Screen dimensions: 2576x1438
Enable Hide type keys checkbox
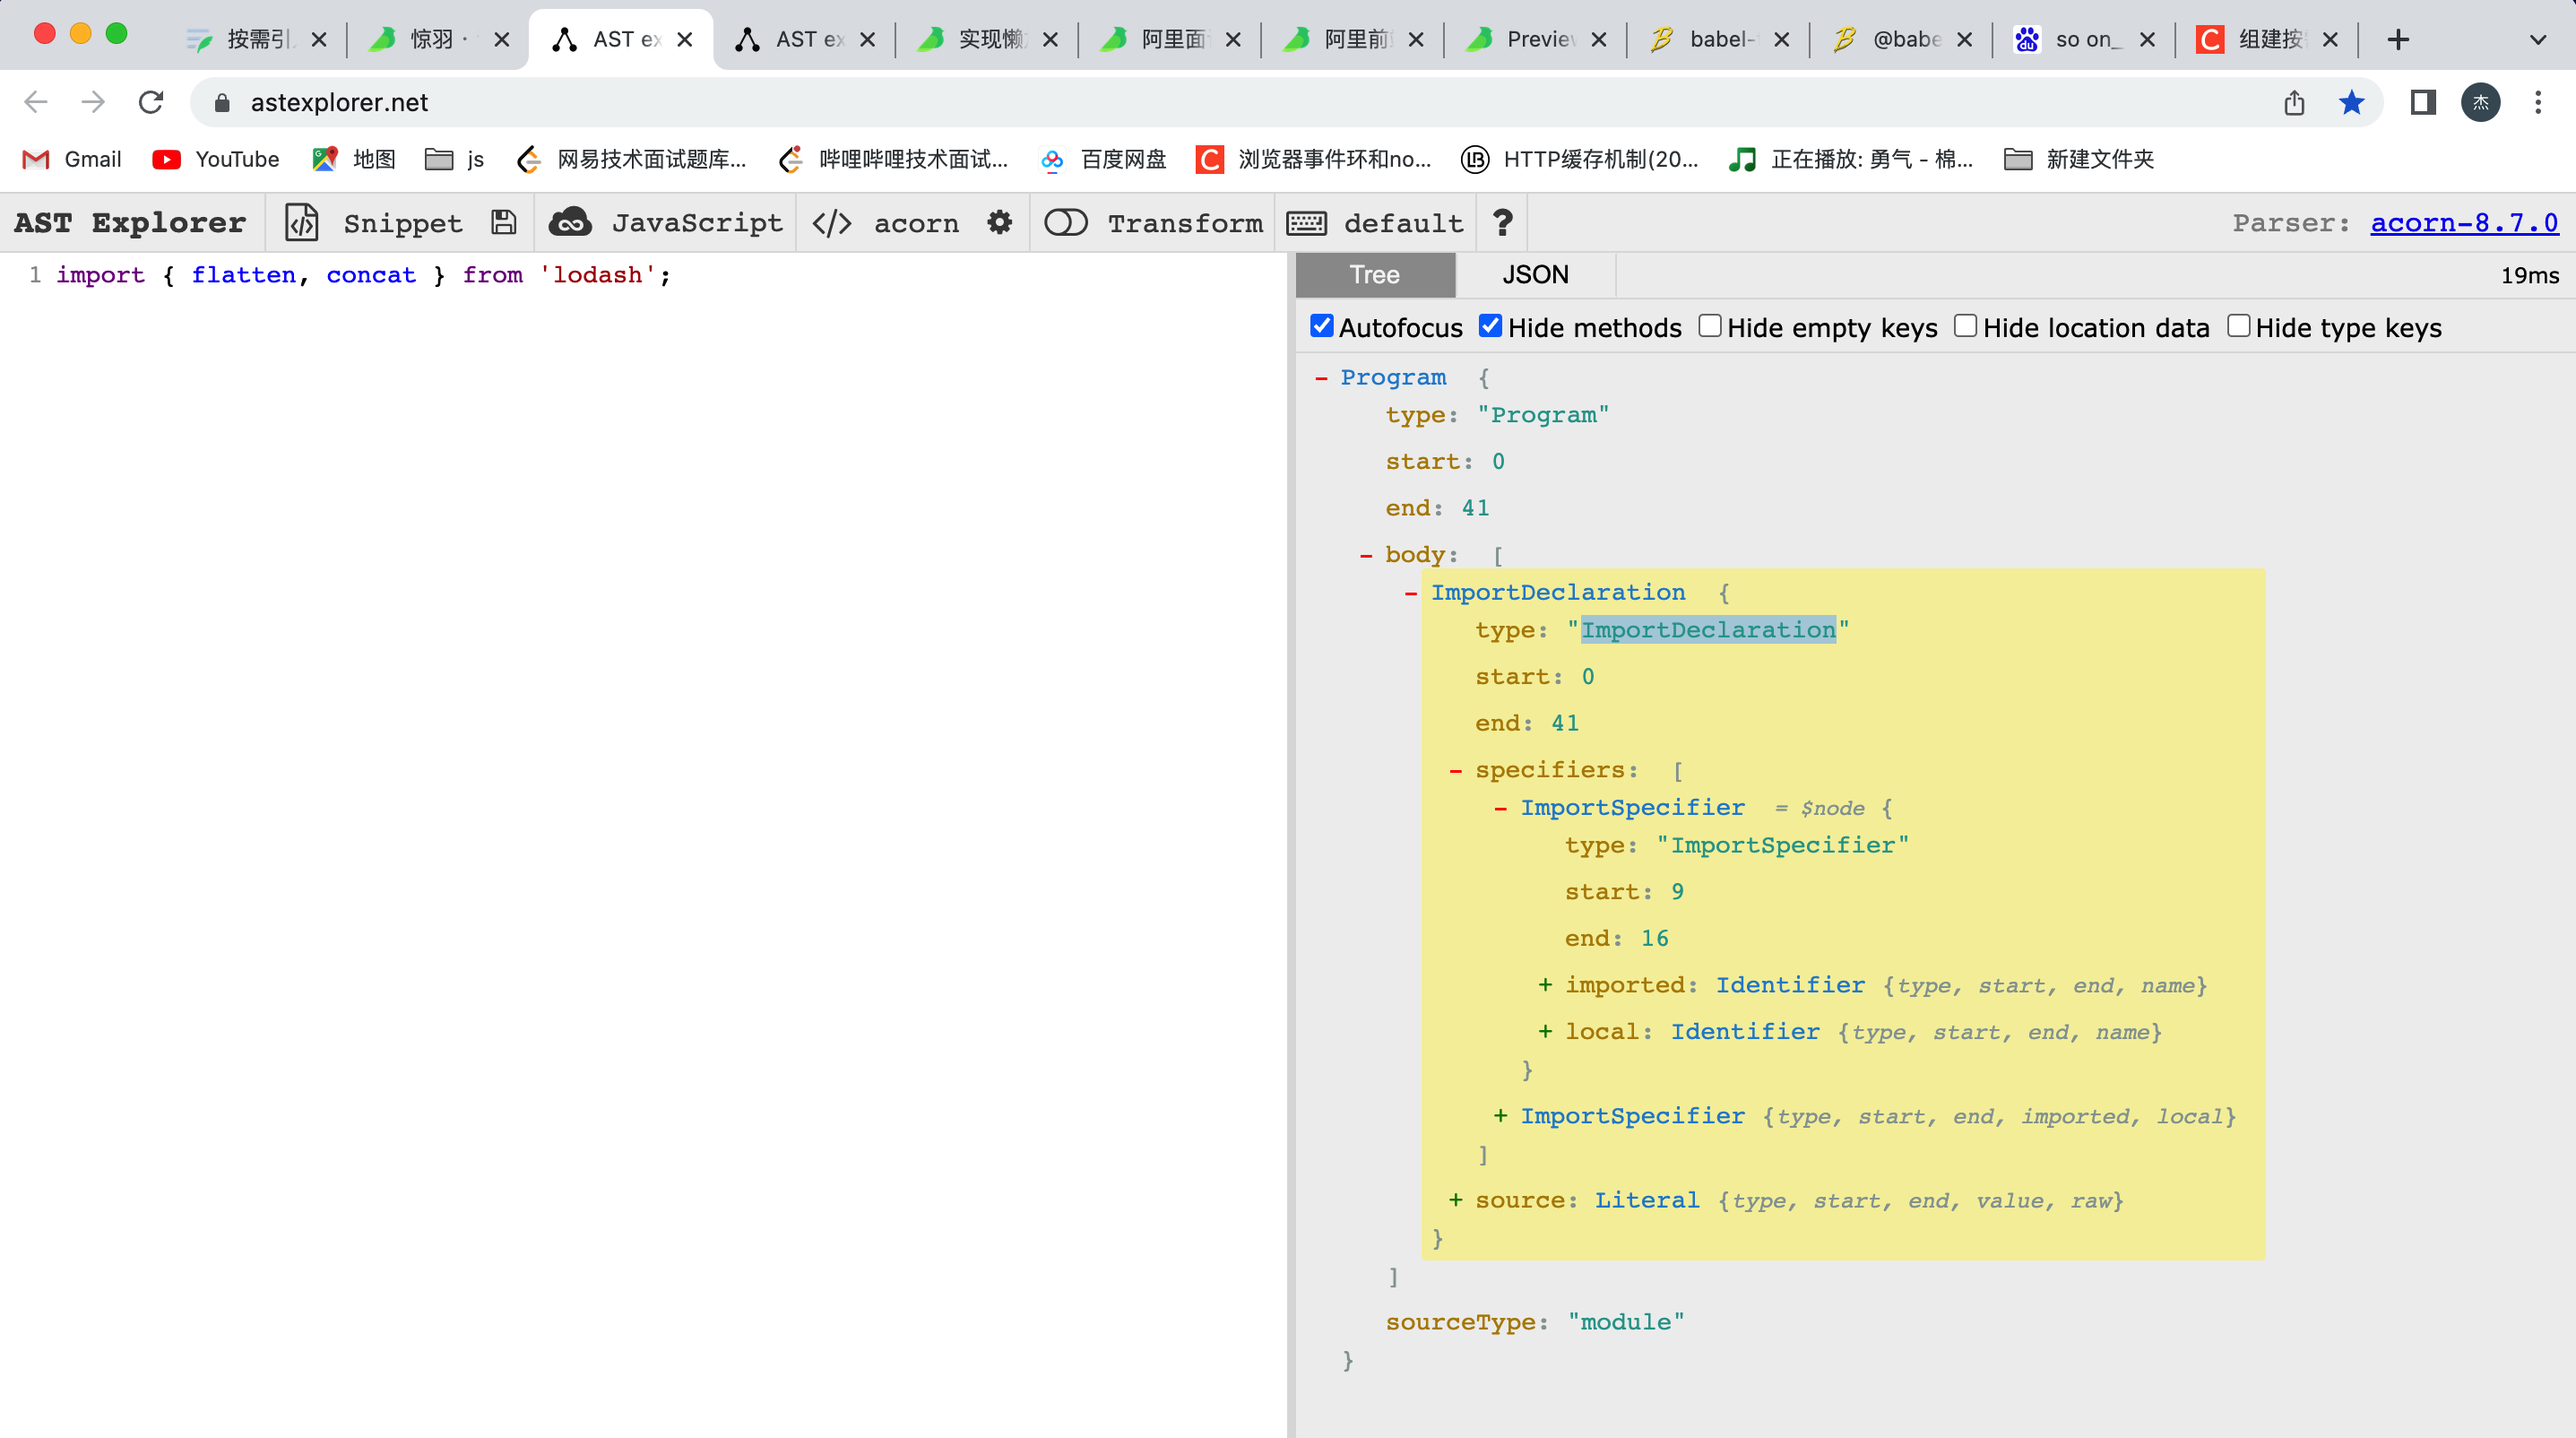(2238, 326)
